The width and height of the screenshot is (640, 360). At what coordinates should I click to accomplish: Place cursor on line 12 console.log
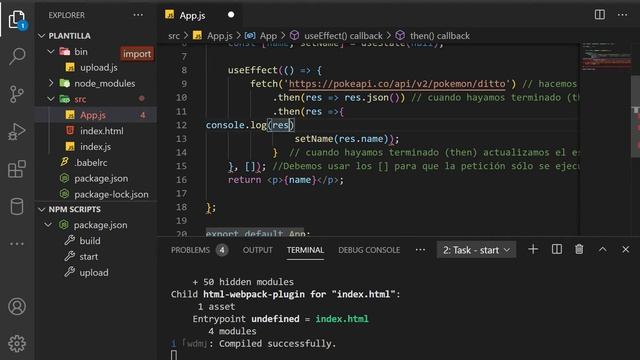click(x=250, y=125)
